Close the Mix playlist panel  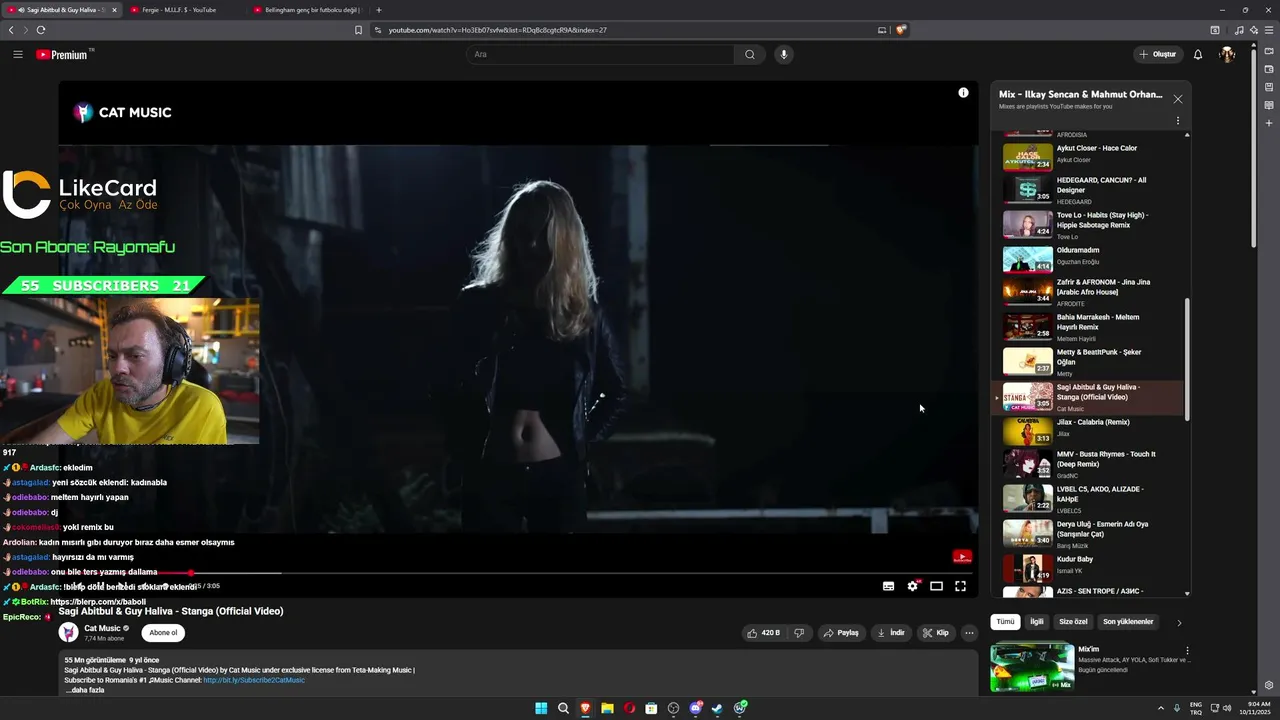pyautogui.click(x=1178, y=99)
